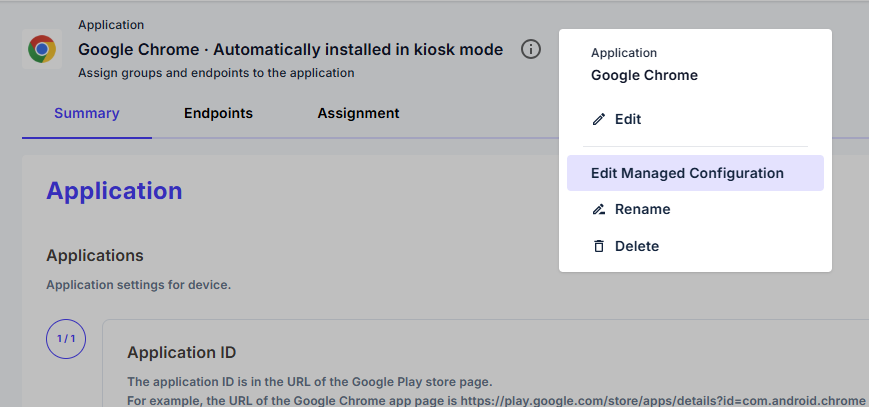Switch to the Summary tab

(86, 113)
